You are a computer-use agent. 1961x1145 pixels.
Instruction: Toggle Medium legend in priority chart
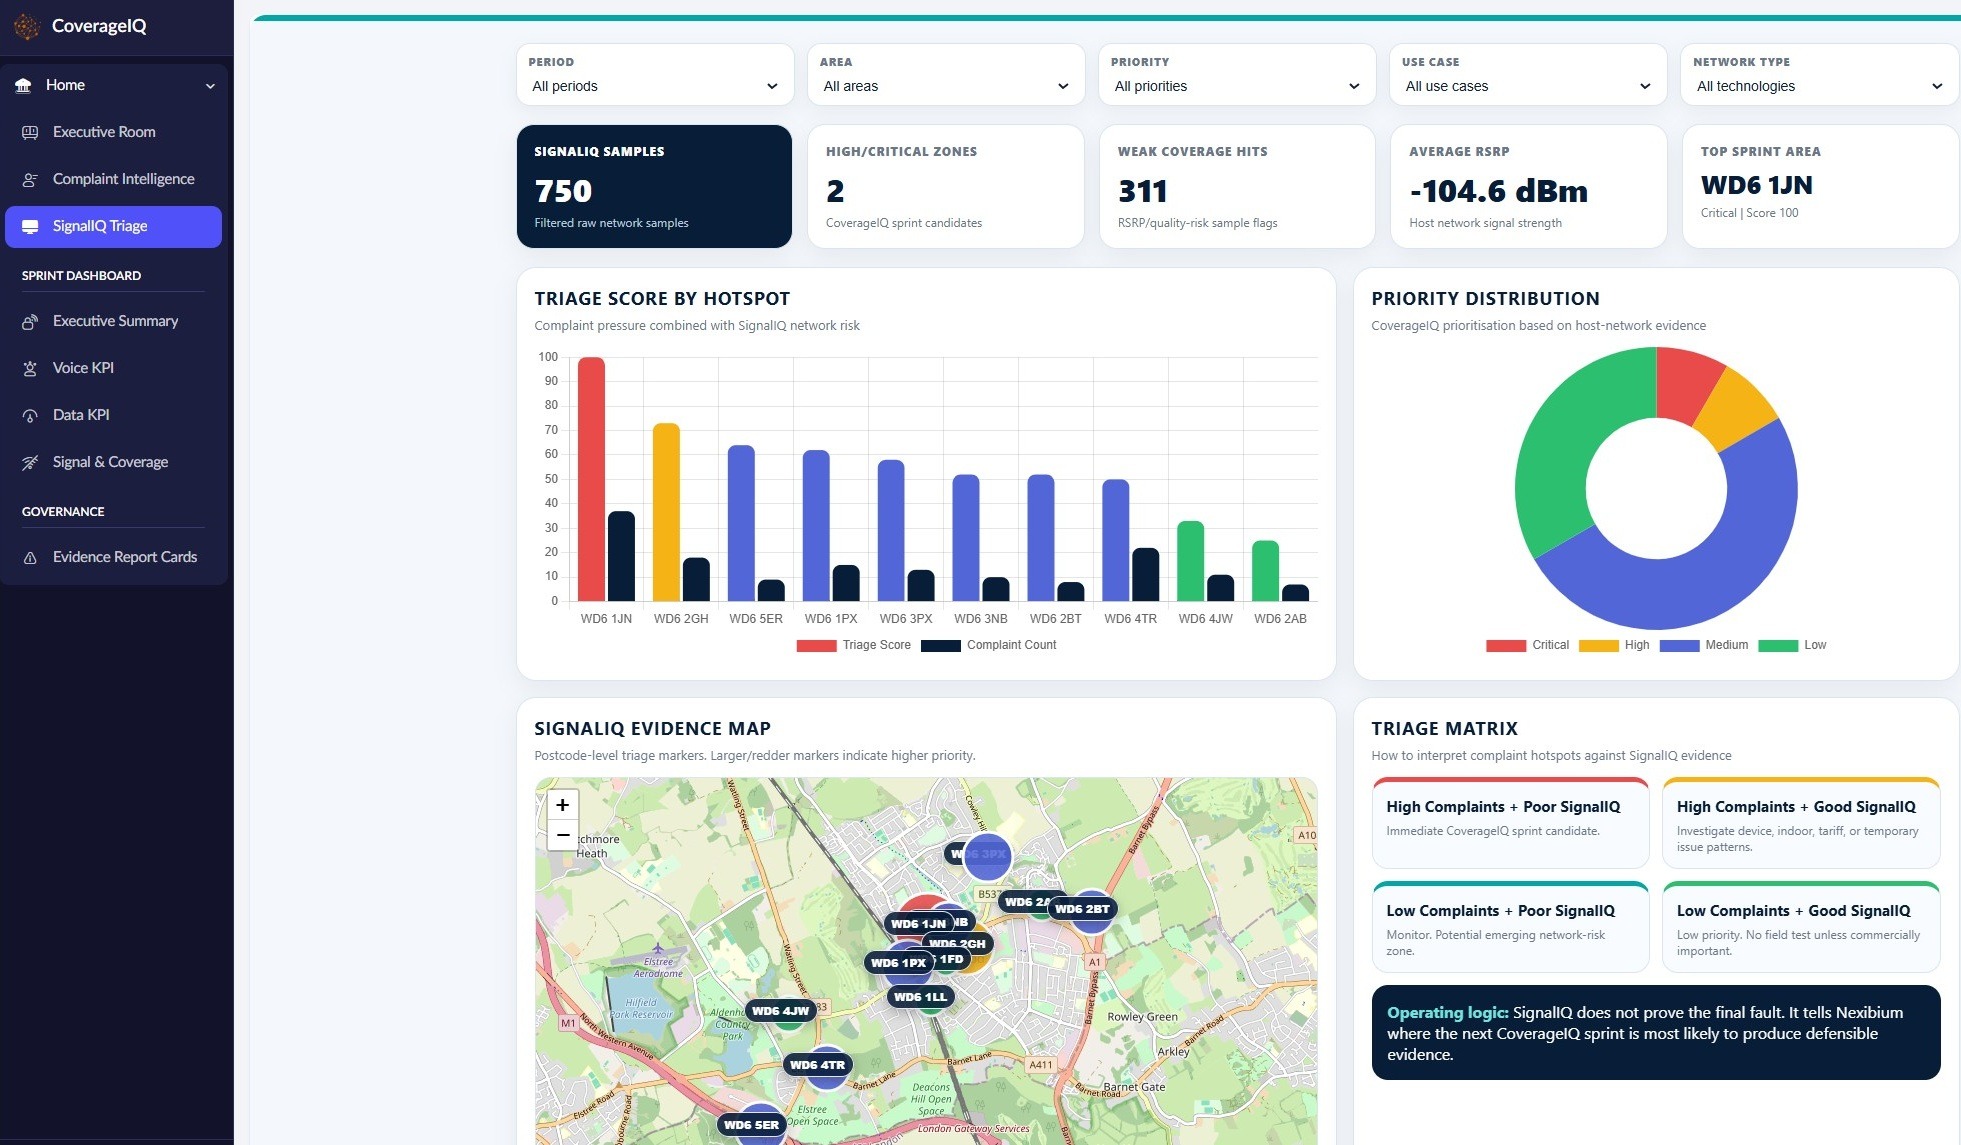pyautogui.click(x=1703, y=645)
